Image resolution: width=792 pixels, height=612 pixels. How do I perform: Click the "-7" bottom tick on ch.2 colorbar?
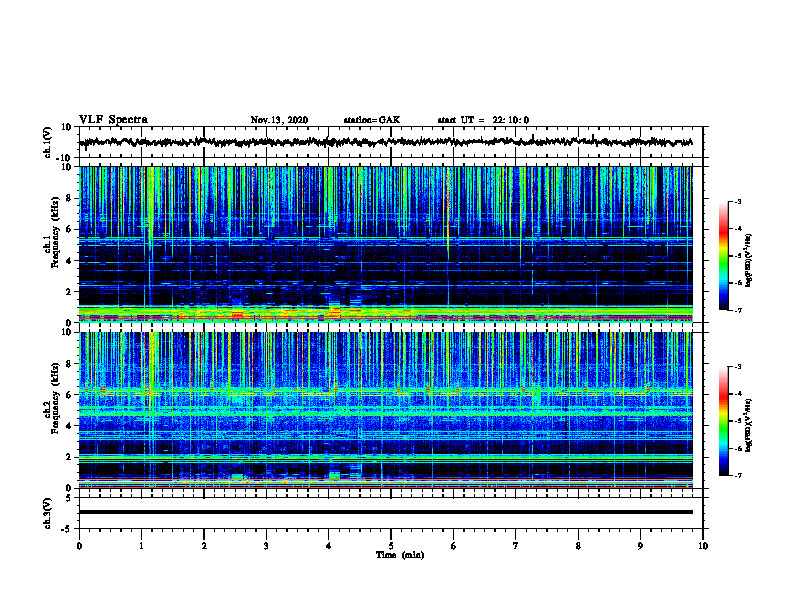(737, 475)
